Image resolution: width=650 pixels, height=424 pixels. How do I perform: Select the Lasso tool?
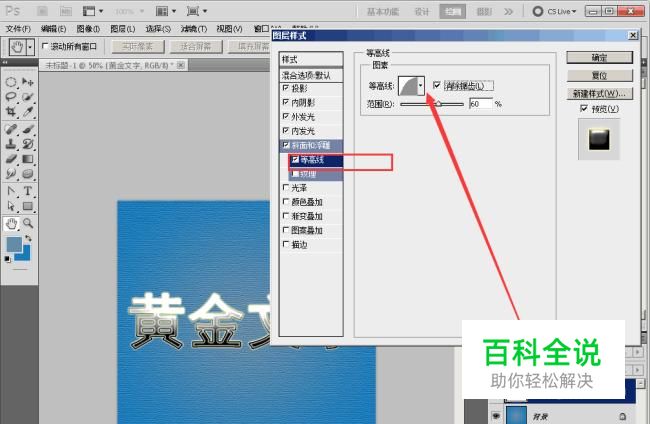pos(11,97)
